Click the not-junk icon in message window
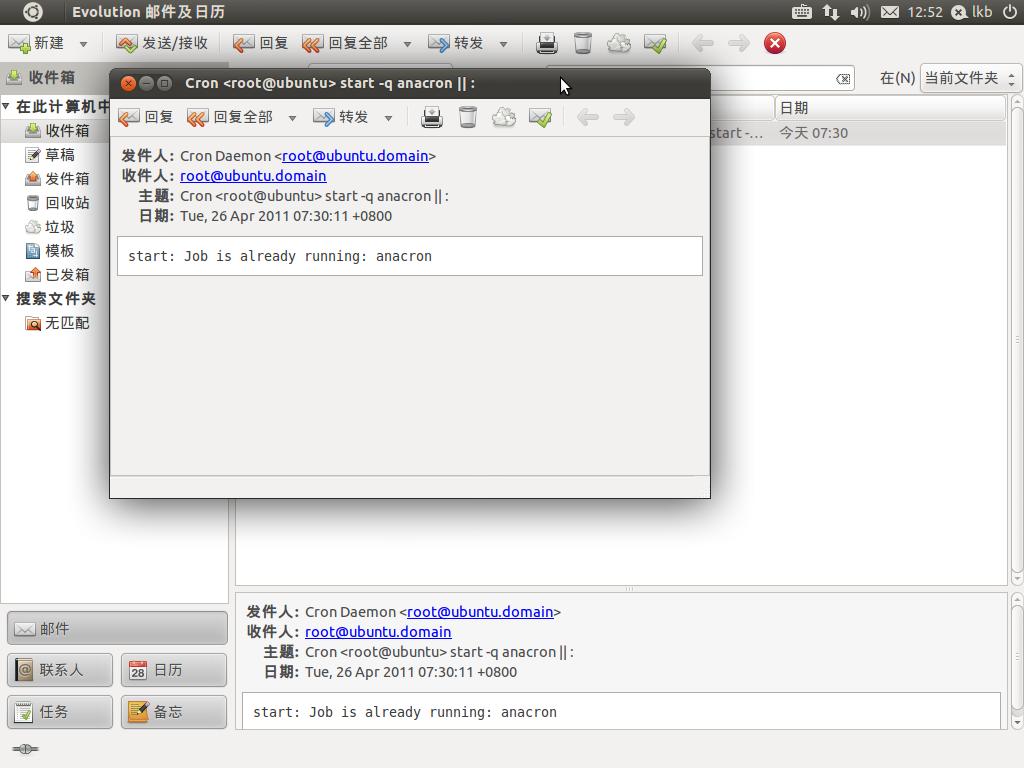The width and height of the screenshot is (1024, 768). click(540, 118)
